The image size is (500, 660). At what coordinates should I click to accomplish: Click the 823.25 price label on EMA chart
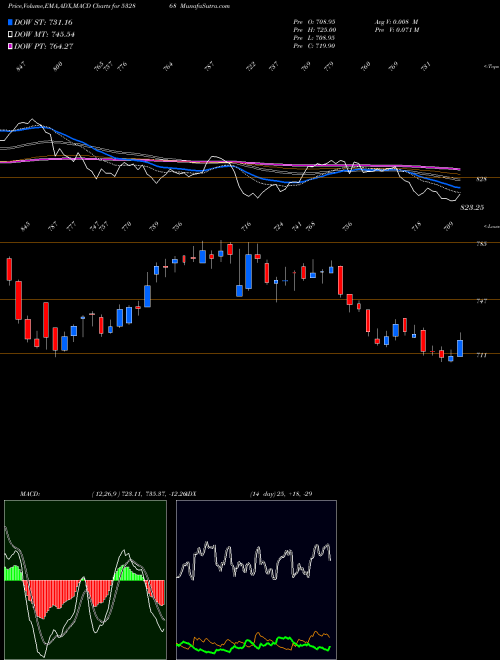472,208
